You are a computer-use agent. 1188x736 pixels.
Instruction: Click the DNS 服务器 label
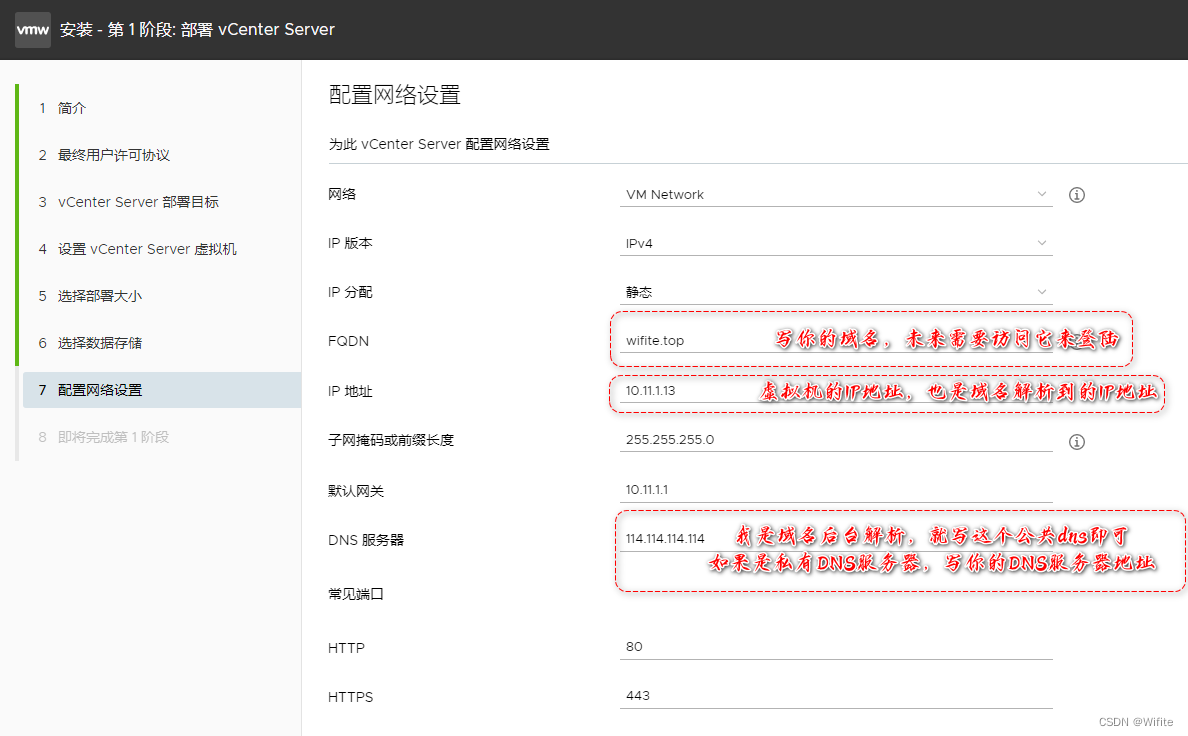366,540
